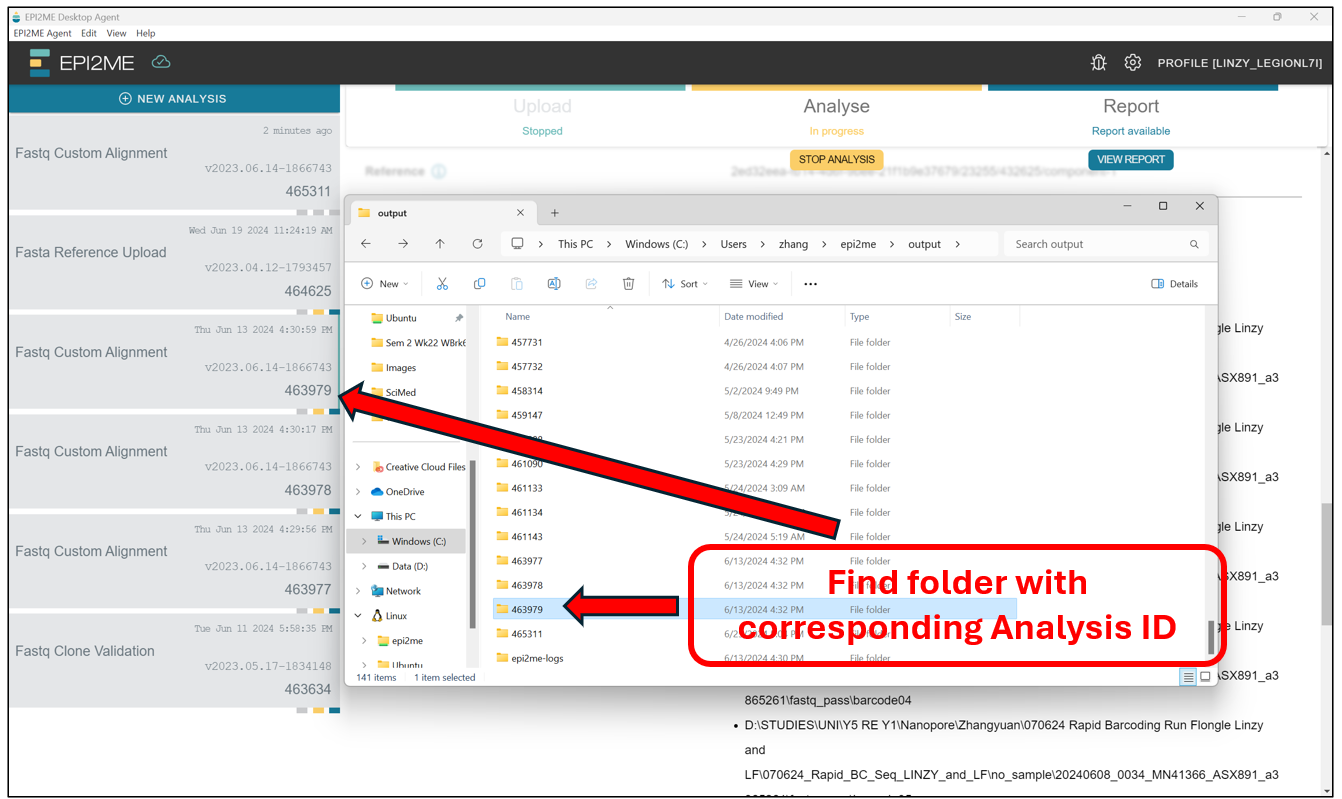Switch Explorer to details list view icon
This screenshot has height=799, width=1342.
[1188, 677]
